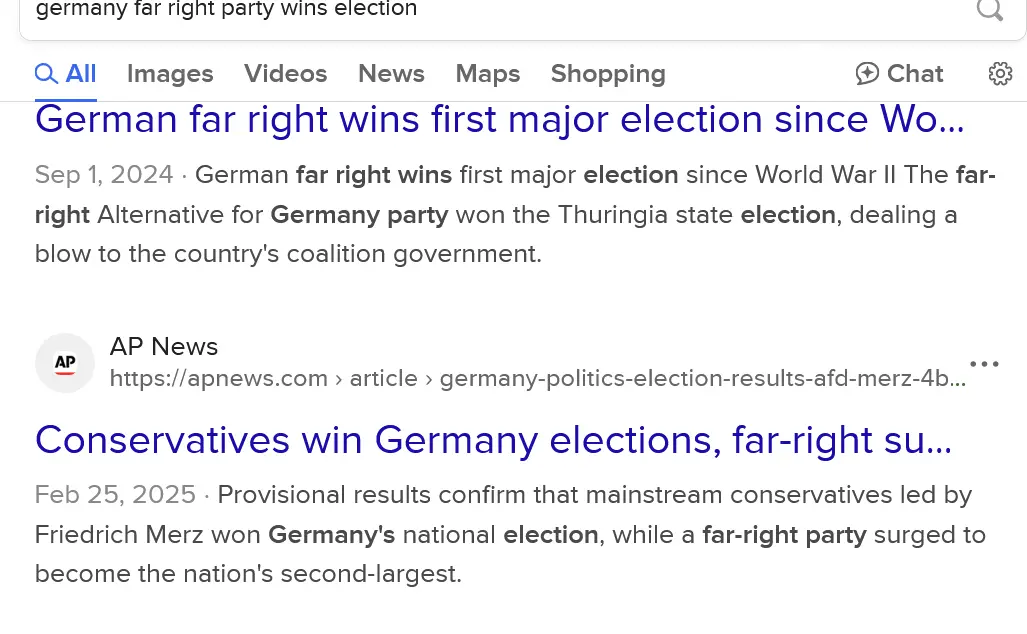The image size is (1027, 634).
Task: Open "Conservatives win Germany elections" headline
Action: tap(493, 440)
